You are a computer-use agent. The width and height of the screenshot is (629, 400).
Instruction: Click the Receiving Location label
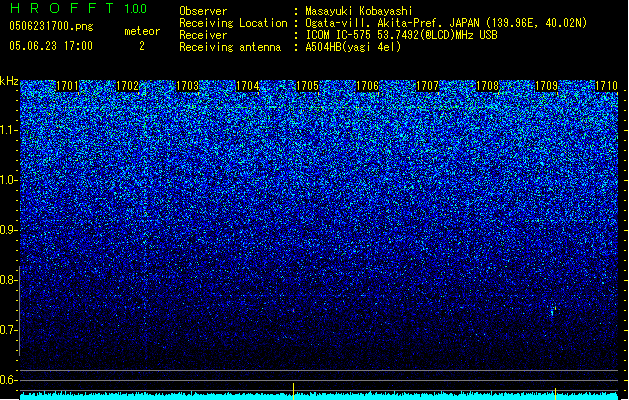[233, 23]
